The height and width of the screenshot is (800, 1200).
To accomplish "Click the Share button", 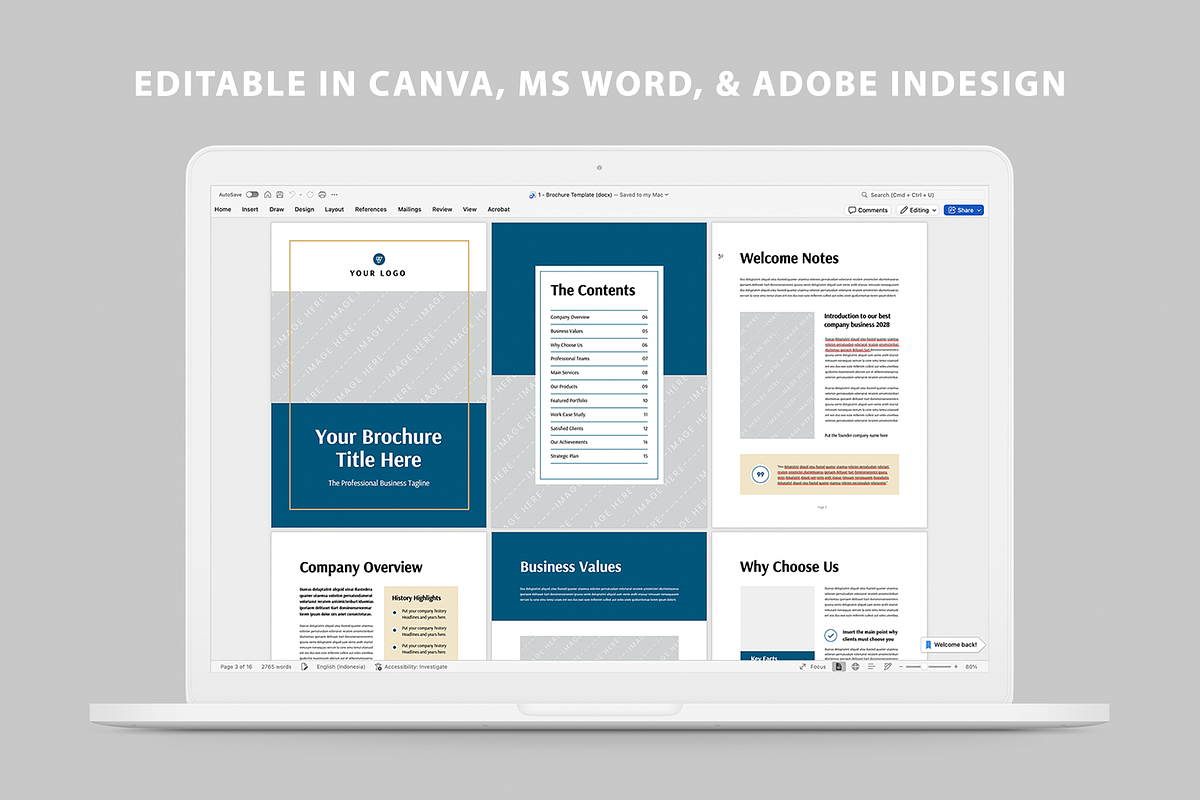I will [x=964, y=210].
